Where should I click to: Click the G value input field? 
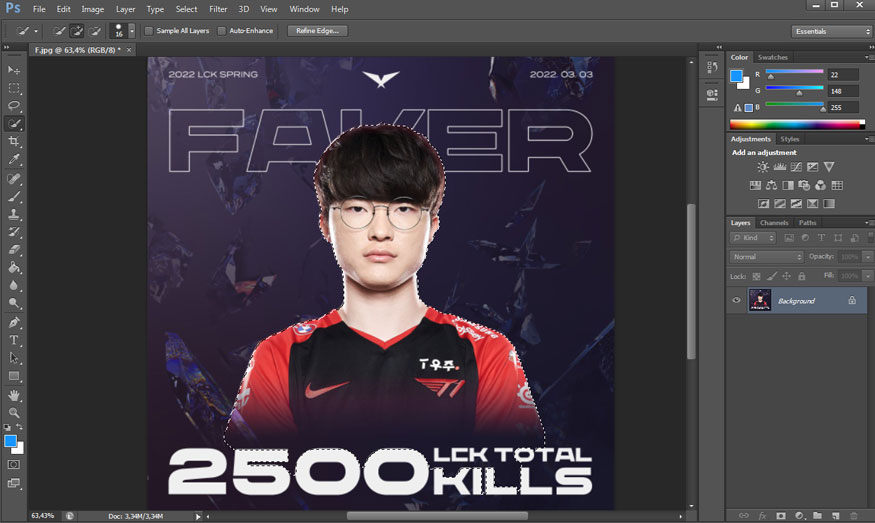click(x=843, y=91)
